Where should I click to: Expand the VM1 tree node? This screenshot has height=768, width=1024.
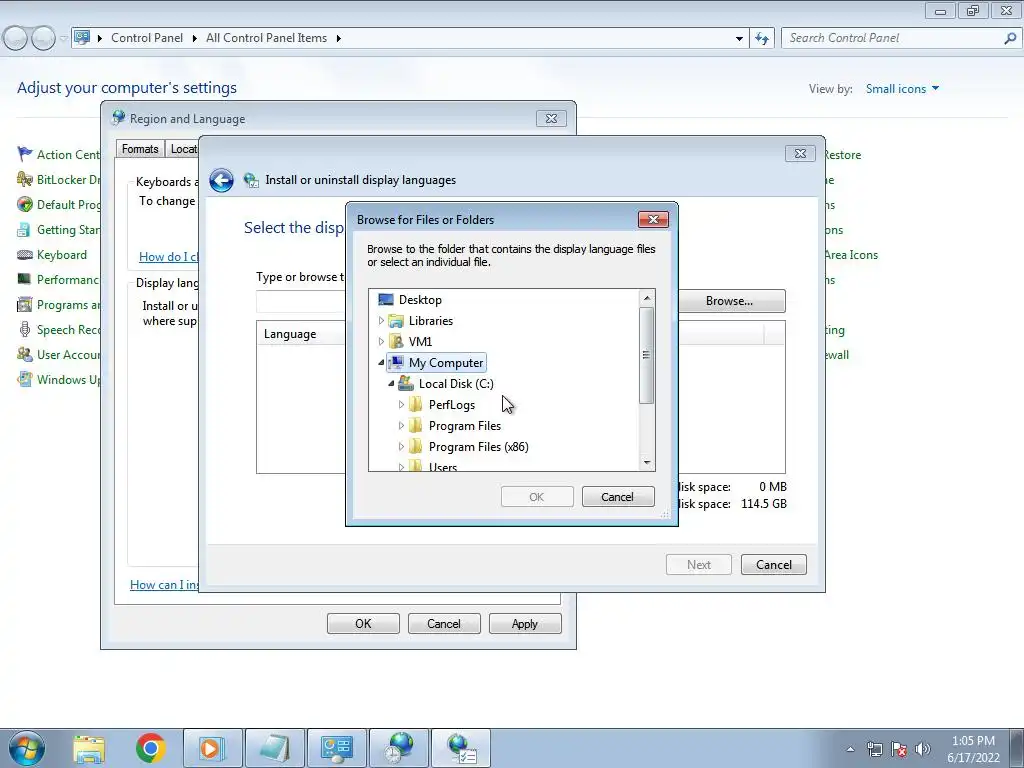(381, 342)
